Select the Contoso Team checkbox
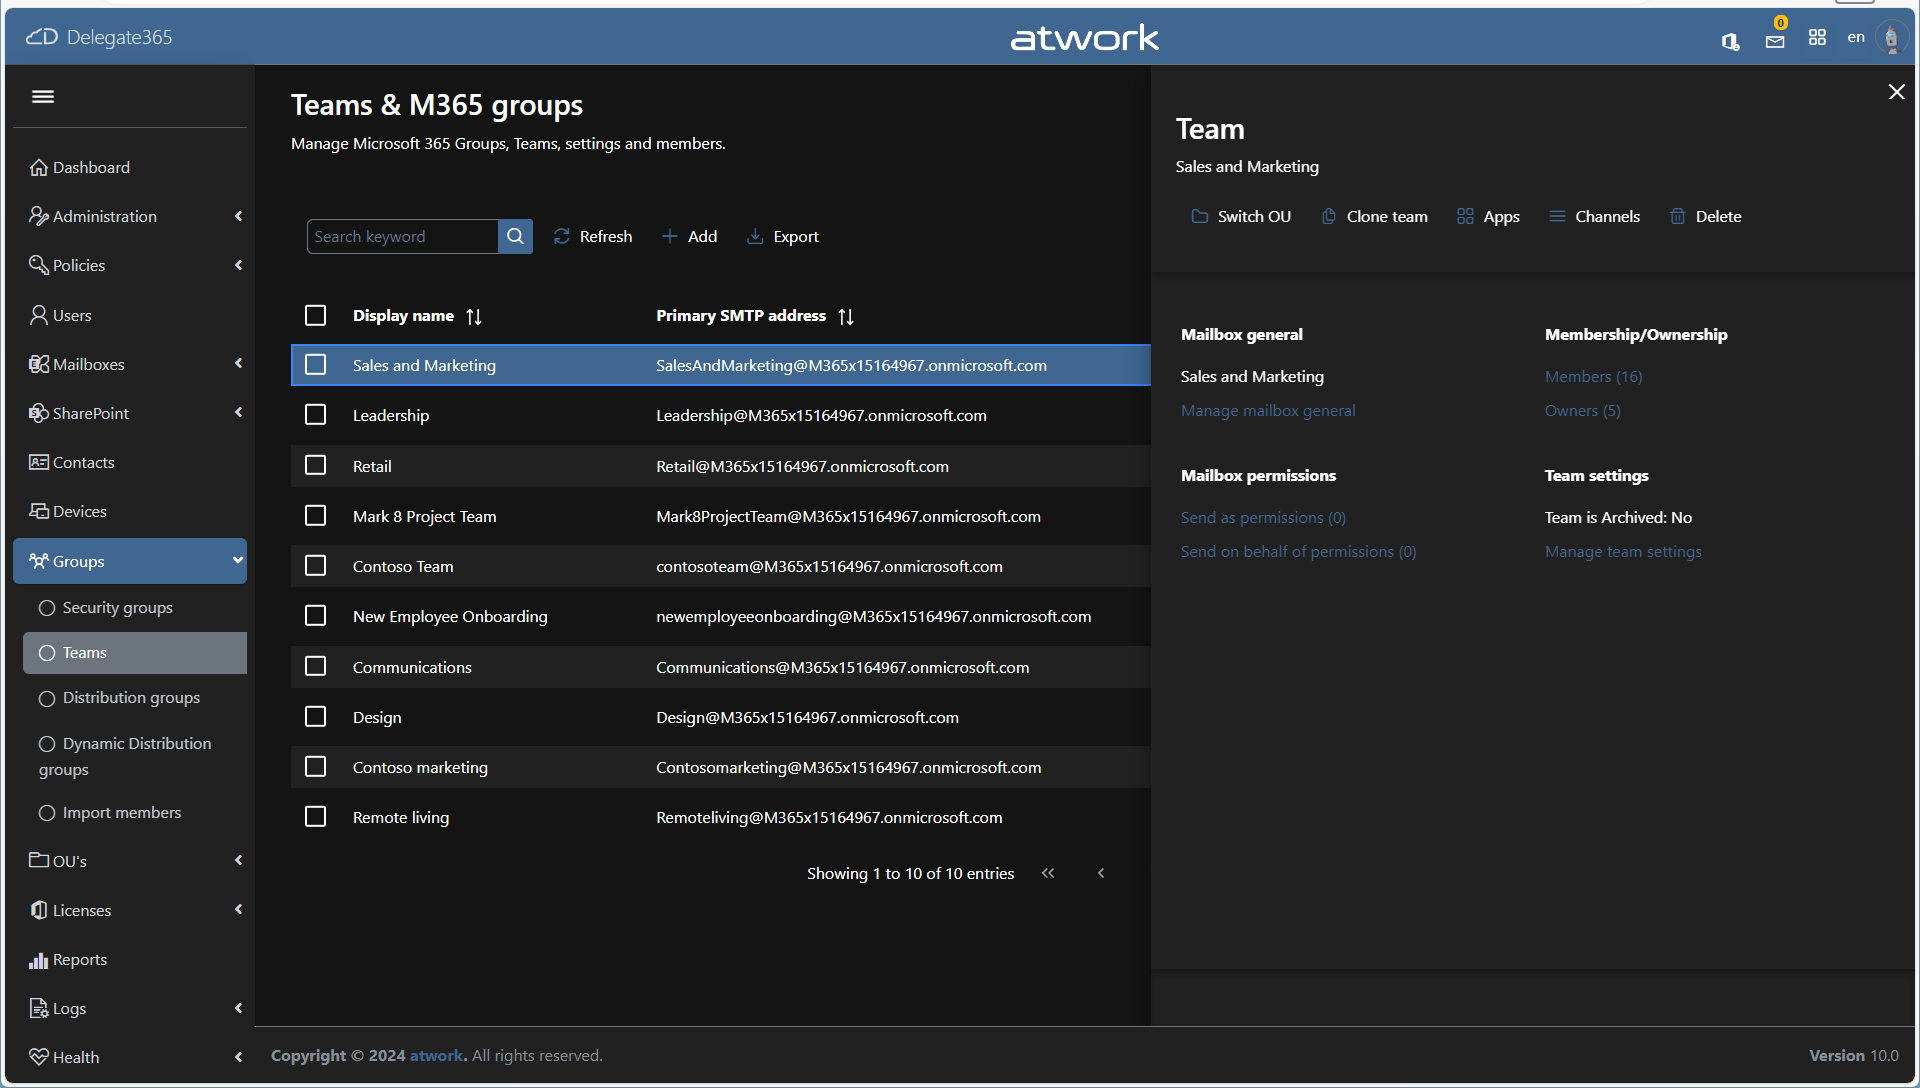Image resolution: width=1920 pixels, height=1088 pixels. click(316, 566)
